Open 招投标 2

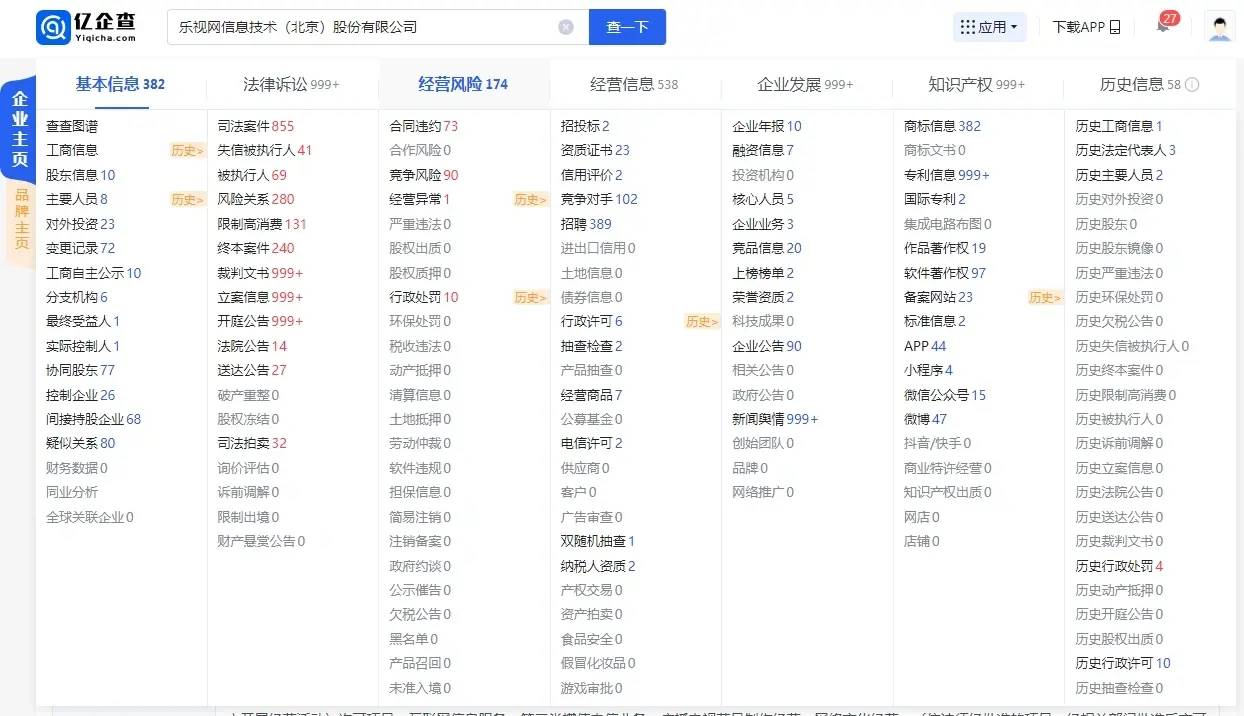(x=585, y=126)
